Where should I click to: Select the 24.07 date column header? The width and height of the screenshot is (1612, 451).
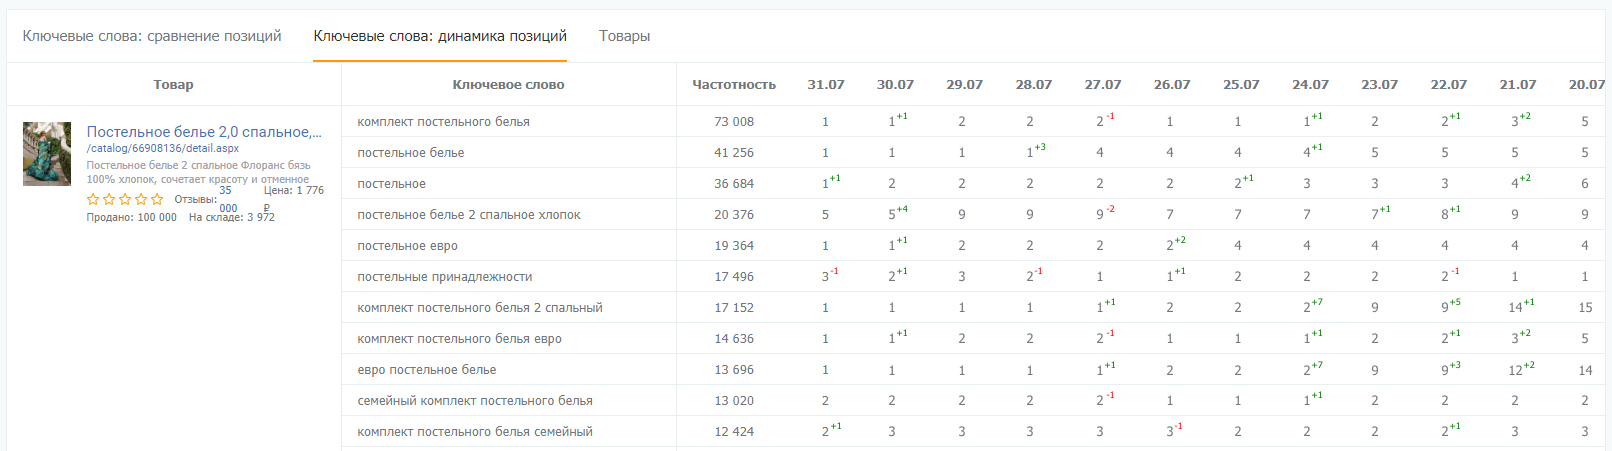1310,85
